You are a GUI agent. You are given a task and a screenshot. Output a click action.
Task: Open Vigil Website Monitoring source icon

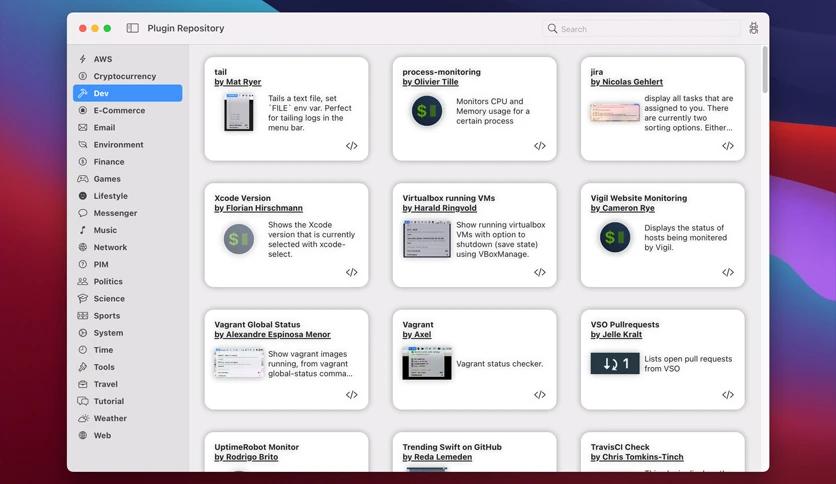click(728, 272)
